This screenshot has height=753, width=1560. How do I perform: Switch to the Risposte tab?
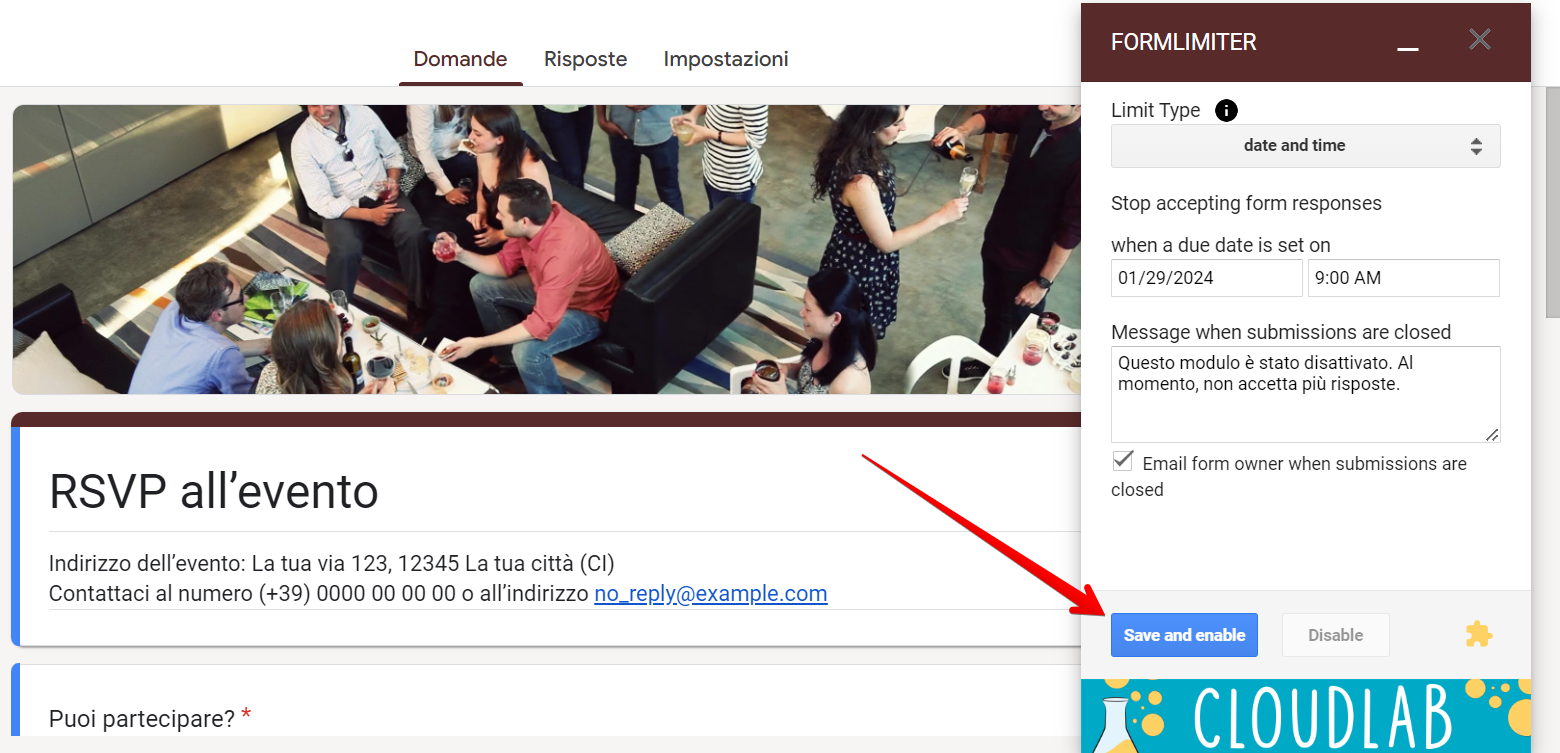coord(585,59)
